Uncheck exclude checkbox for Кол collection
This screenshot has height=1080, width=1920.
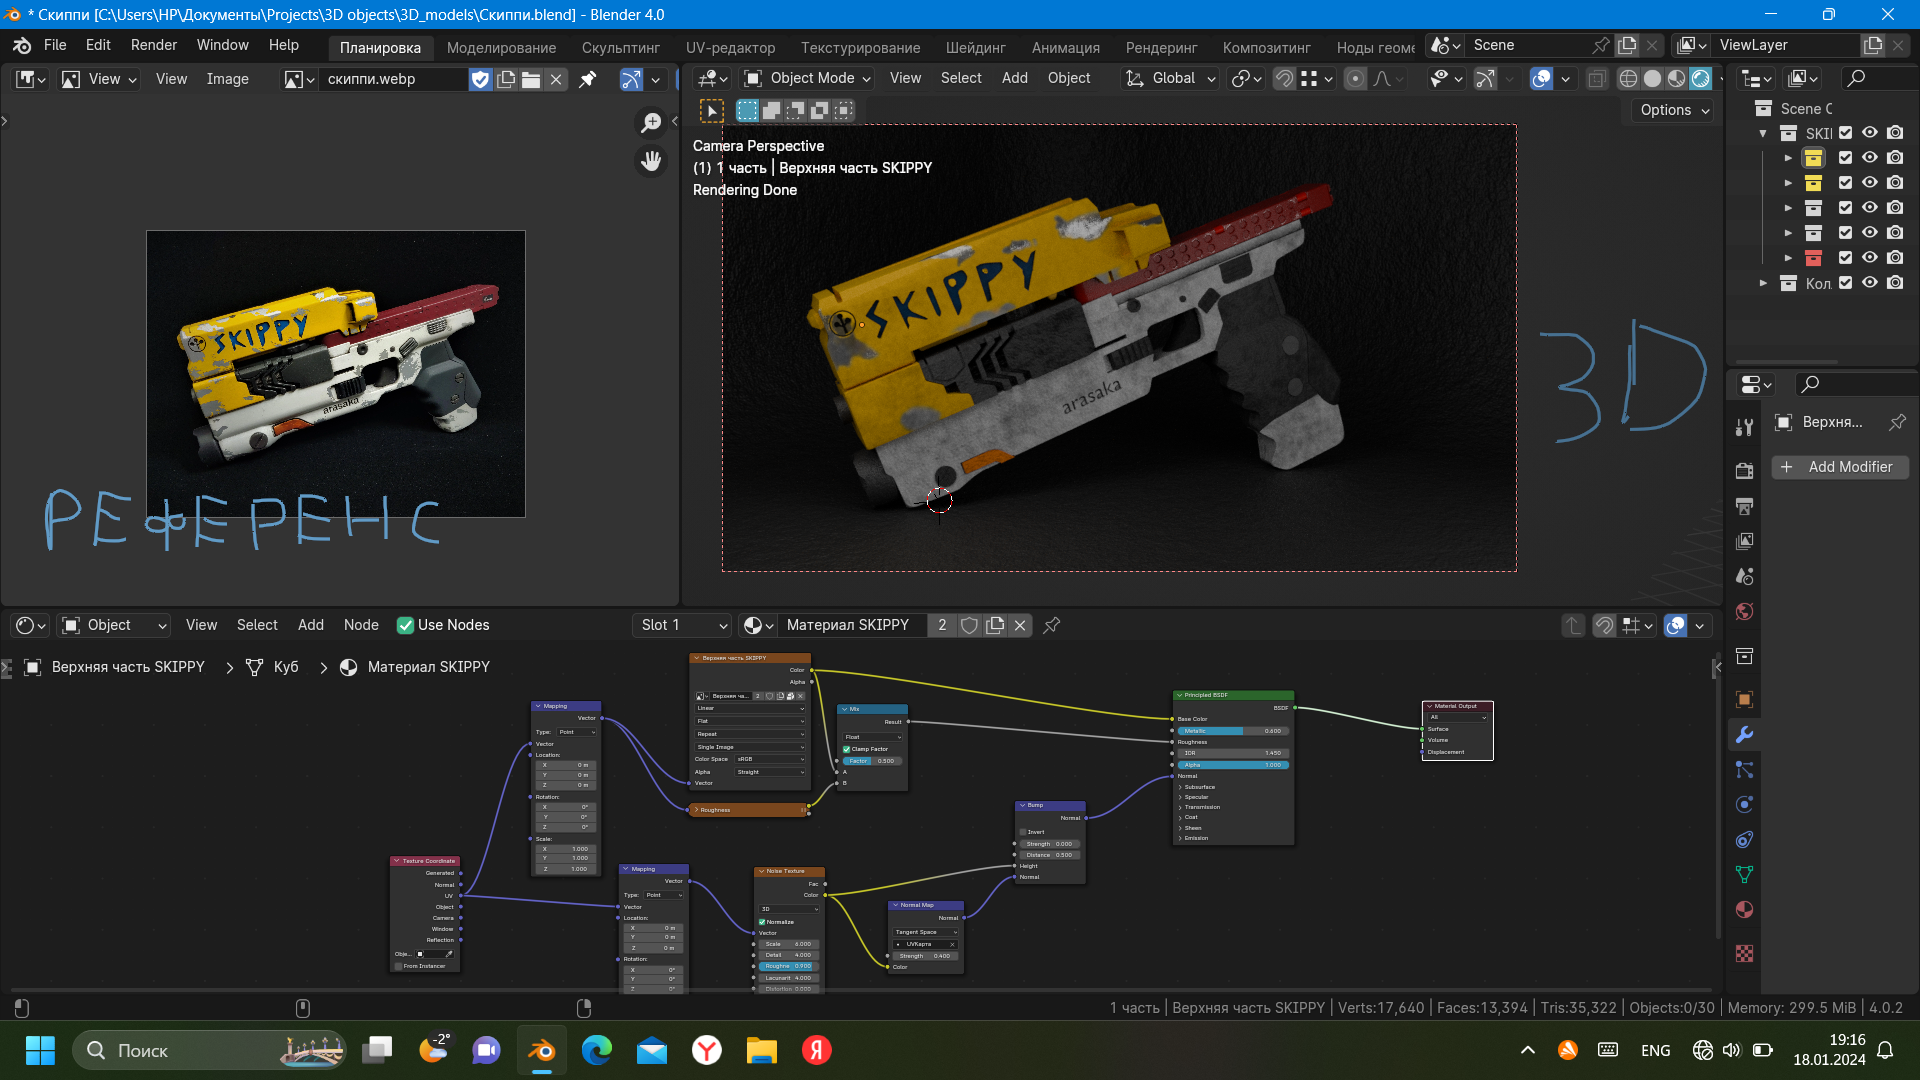coord(1846,283)
